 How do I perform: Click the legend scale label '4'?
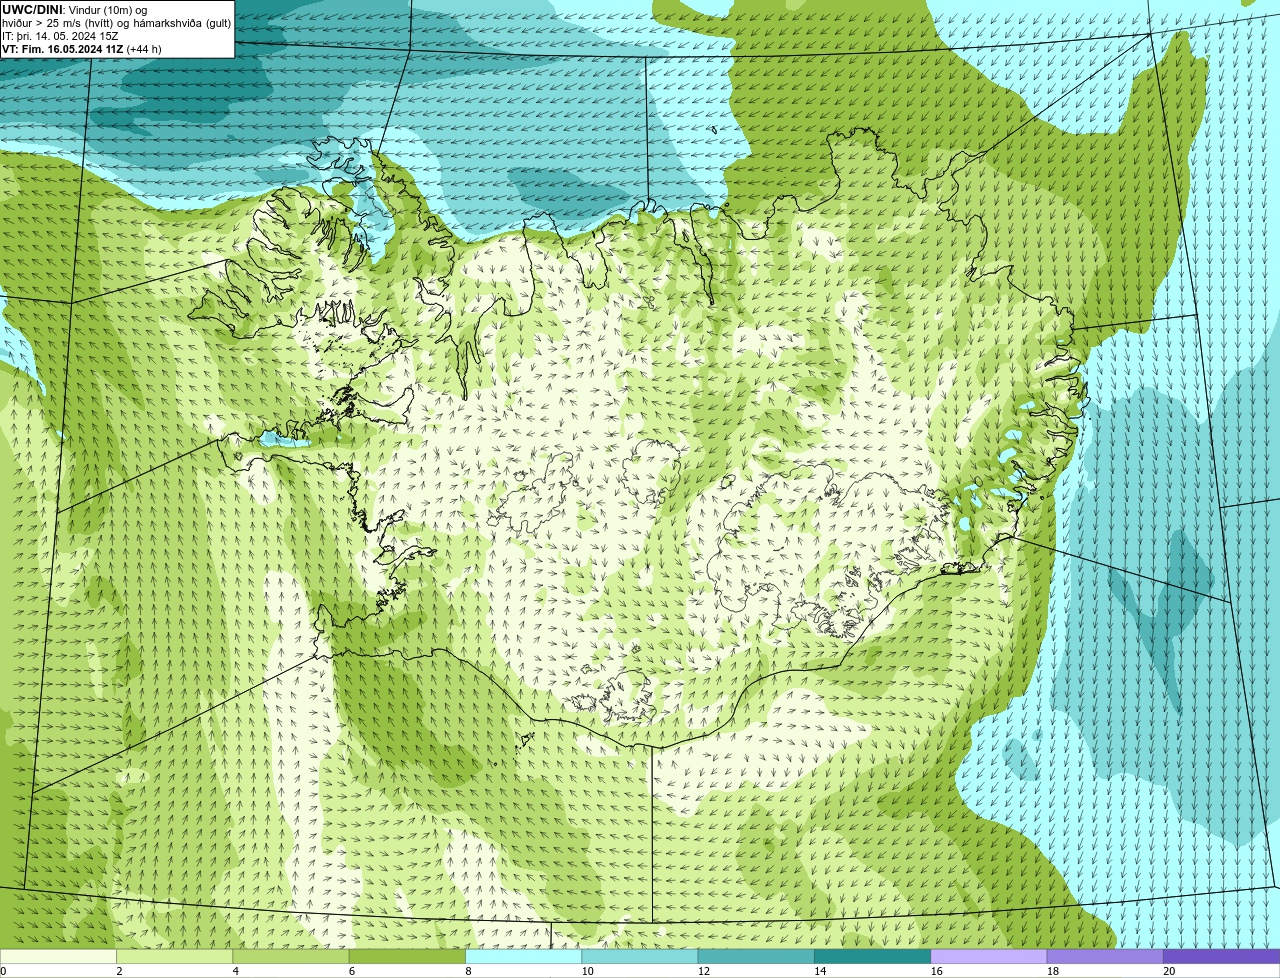tap(235, 971)
